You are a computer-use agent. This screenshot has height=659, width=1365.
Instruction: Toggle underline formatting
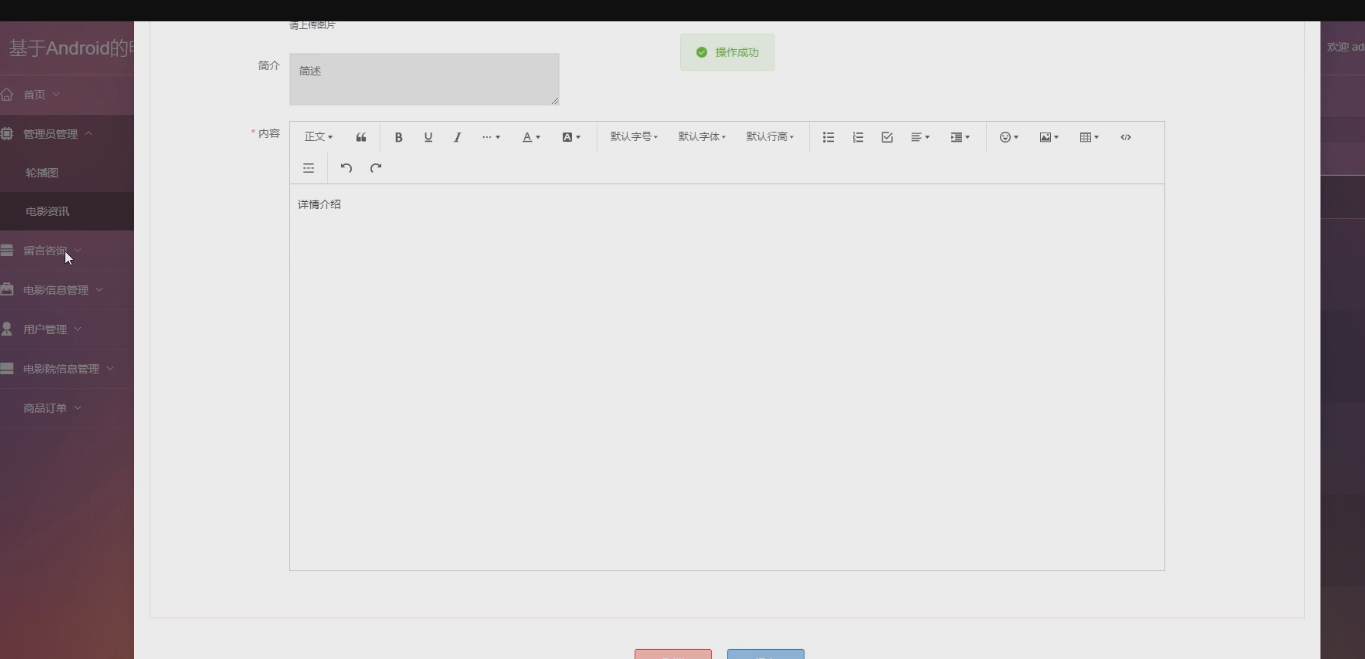(x=428, y=137)
